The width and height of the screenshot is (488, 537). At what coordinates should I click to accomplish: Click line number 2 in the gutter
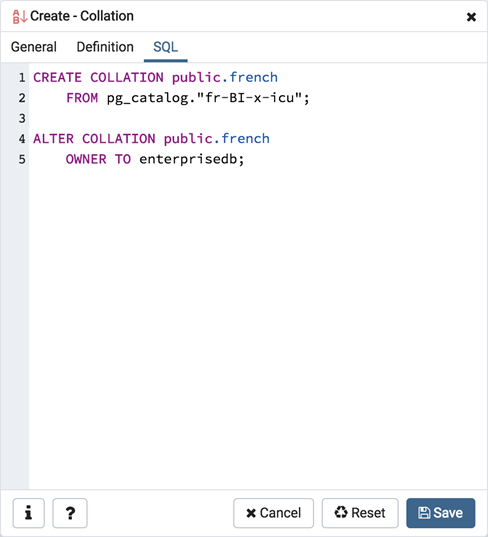22,98
